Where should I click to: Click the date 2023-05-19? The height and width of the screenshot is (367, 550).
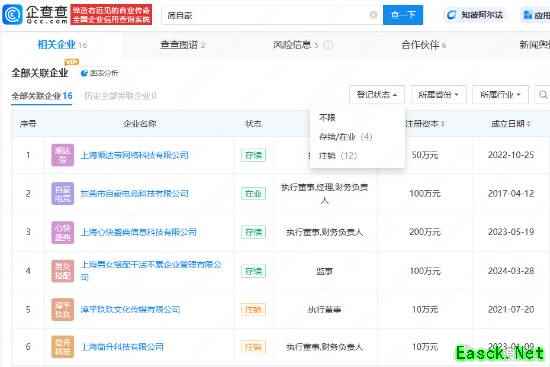click(511, 232)
